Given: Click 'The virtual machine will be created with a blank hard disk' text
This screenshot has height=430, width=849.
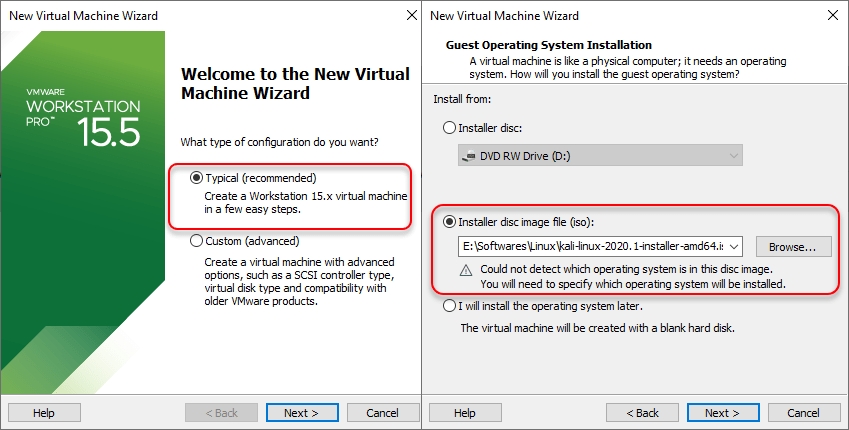Looking at the screenshot, I should pyautogui.click(x=597, y=328).
